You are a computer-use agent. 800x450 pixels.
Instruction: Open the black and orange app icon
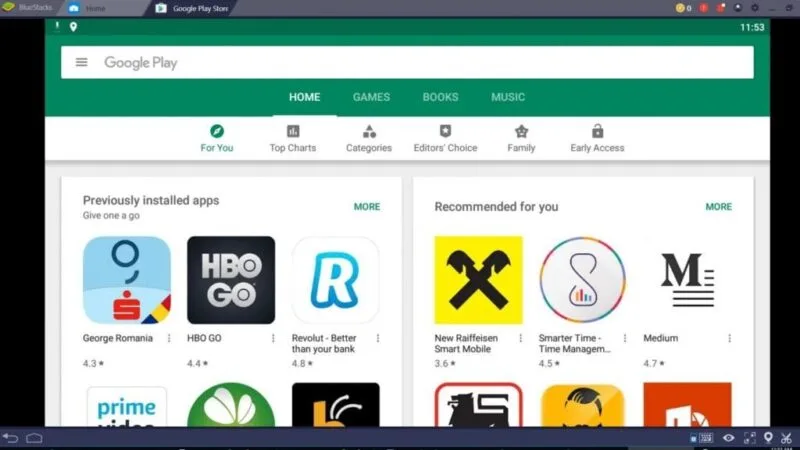coord(336,405)
